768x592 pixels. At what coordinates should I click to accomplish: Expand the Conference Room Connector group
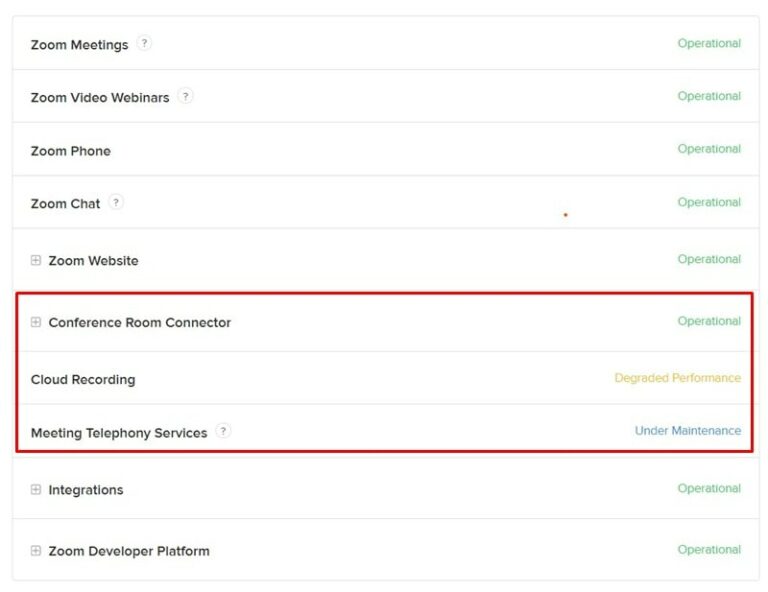(x=36, y=322)
